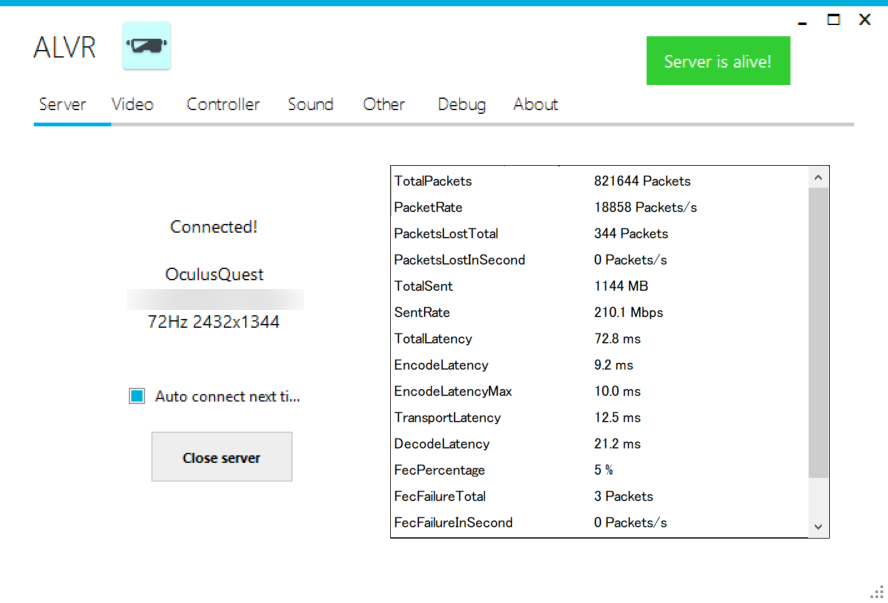The width and height of the screenshot is (888, 603).
Task: Select the TotalPackets row in statistics
Action: [598, 181]
